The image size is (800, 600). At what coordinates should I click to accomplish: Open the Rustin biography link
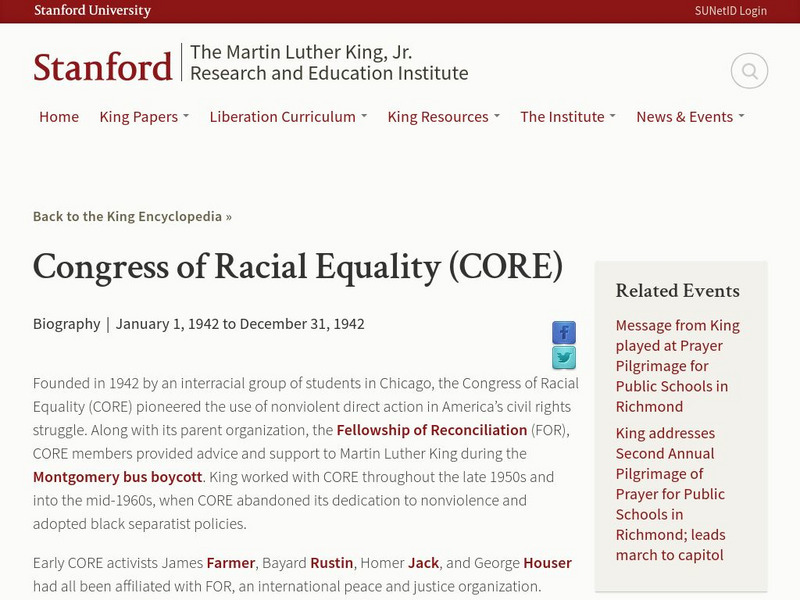point(332,563)
